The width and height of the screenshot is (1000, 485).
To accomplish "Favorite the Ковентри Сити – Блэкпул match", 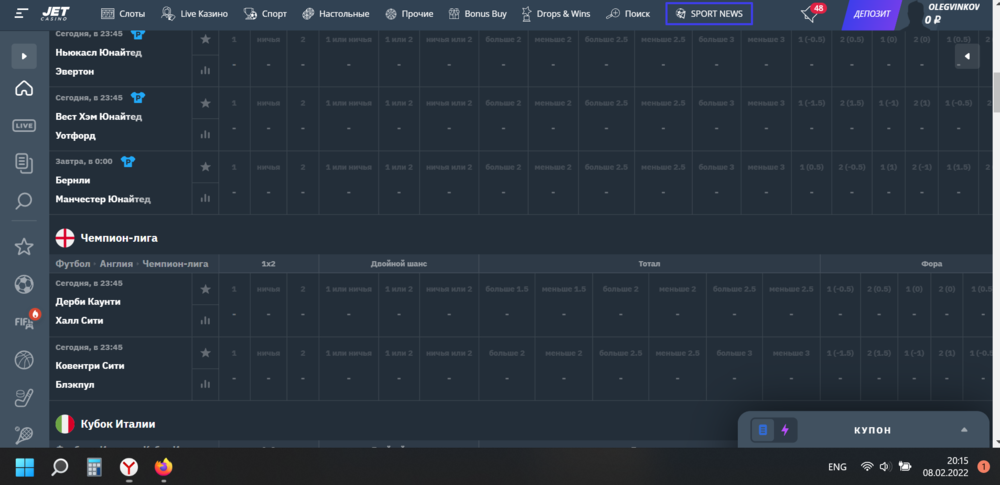I will (205, 353).
